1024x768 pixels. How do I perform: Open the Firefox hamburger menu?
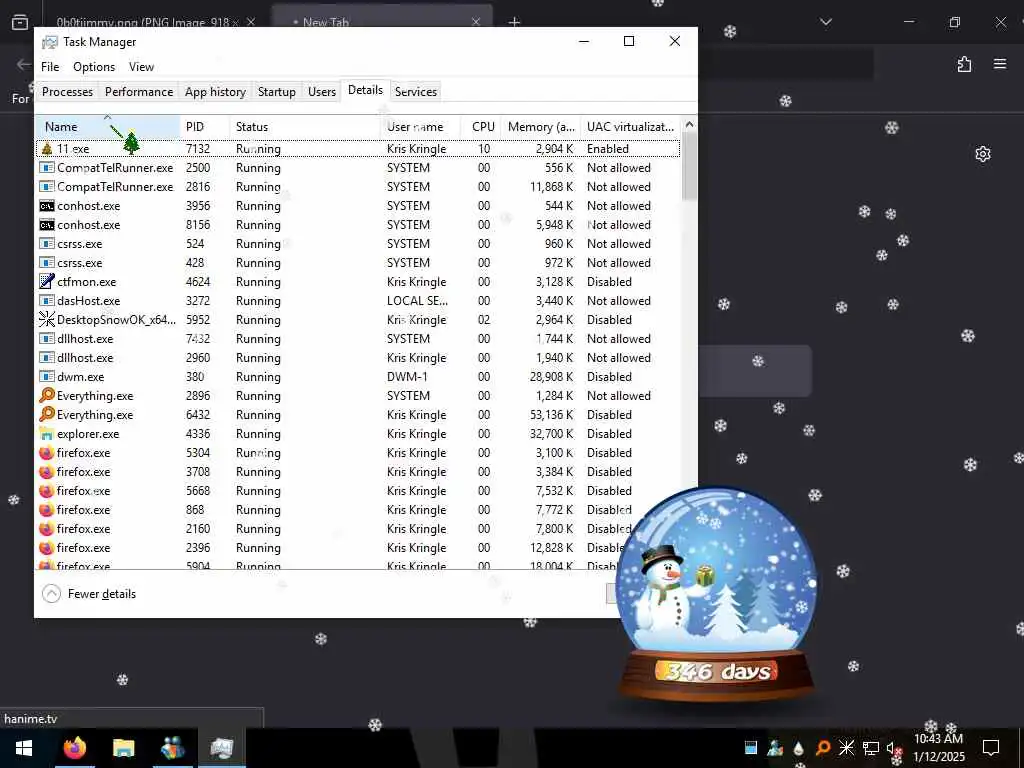(1000, 64)
